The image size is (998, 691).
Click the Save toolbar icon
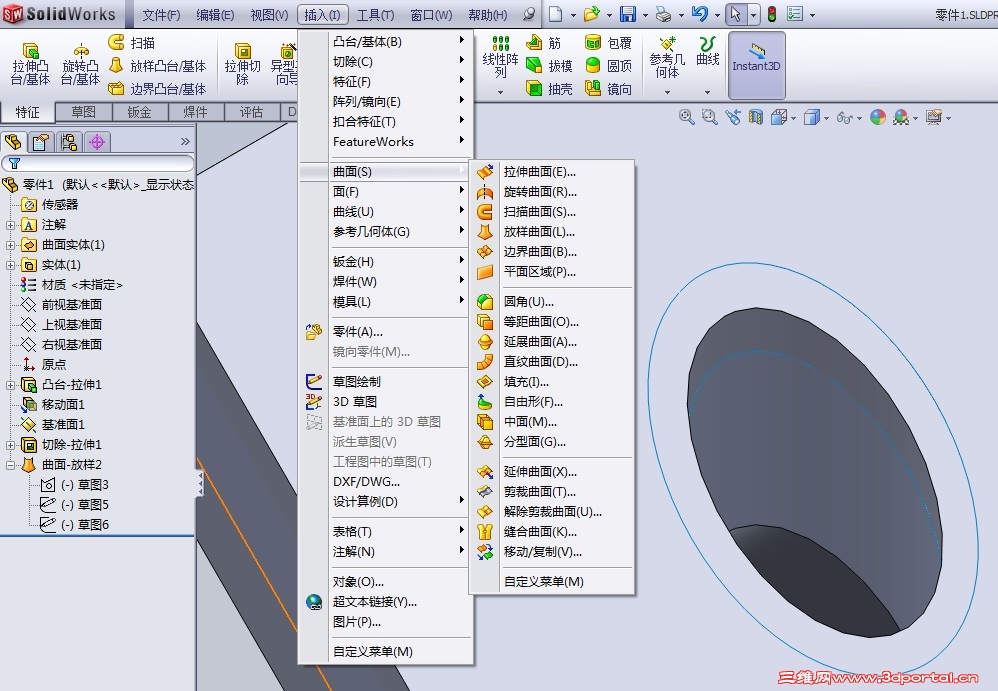(x=628, y=14)
